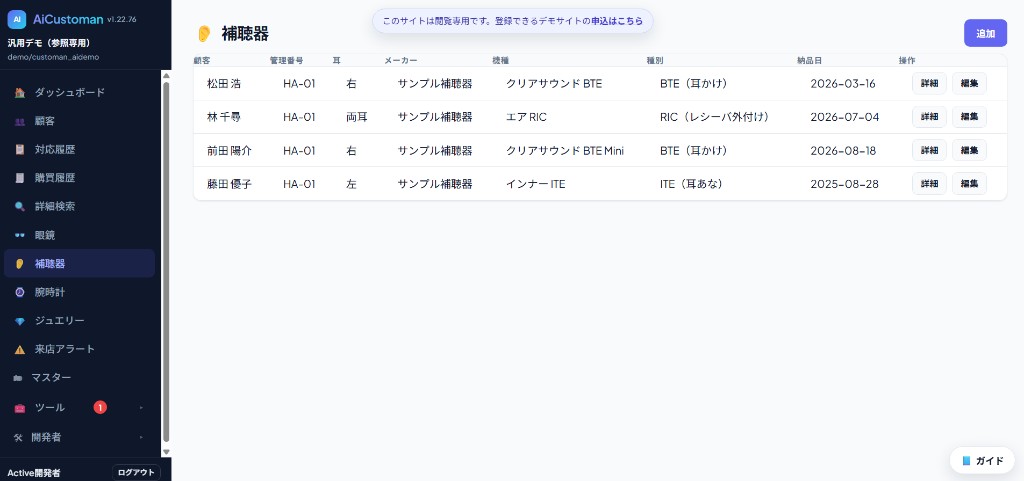
Task: Click the sidebar scroll up arrow
Action: pyautogui.click(x=166, y=76)
